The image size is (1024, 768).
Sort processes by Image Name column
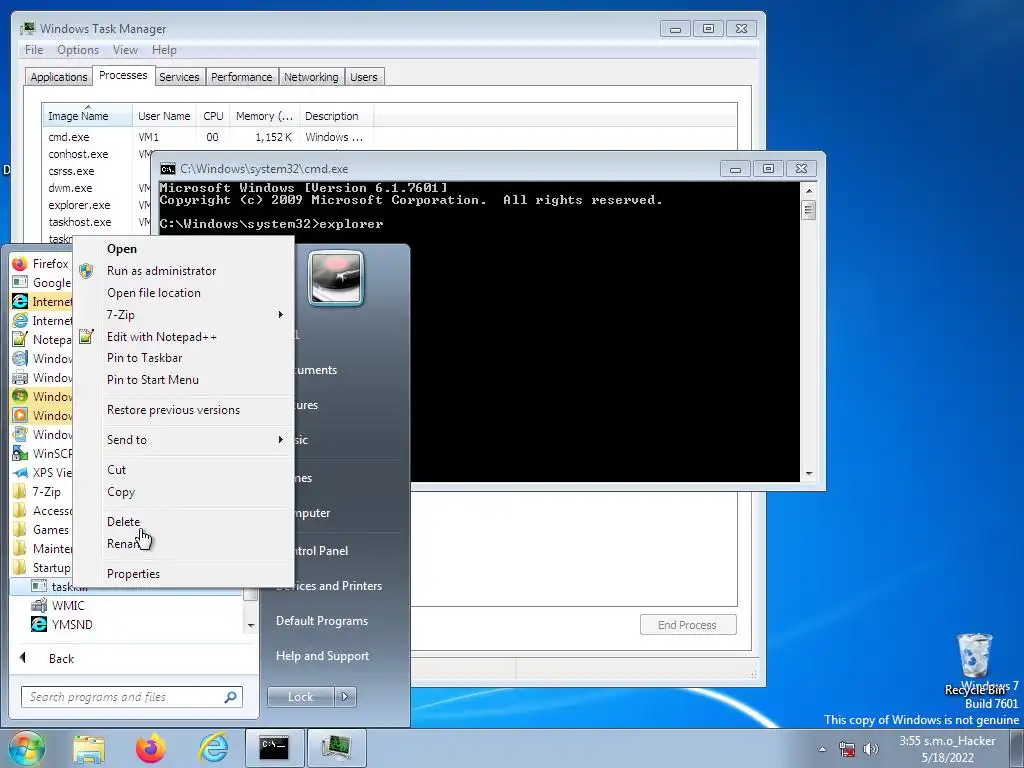point(88,116)
